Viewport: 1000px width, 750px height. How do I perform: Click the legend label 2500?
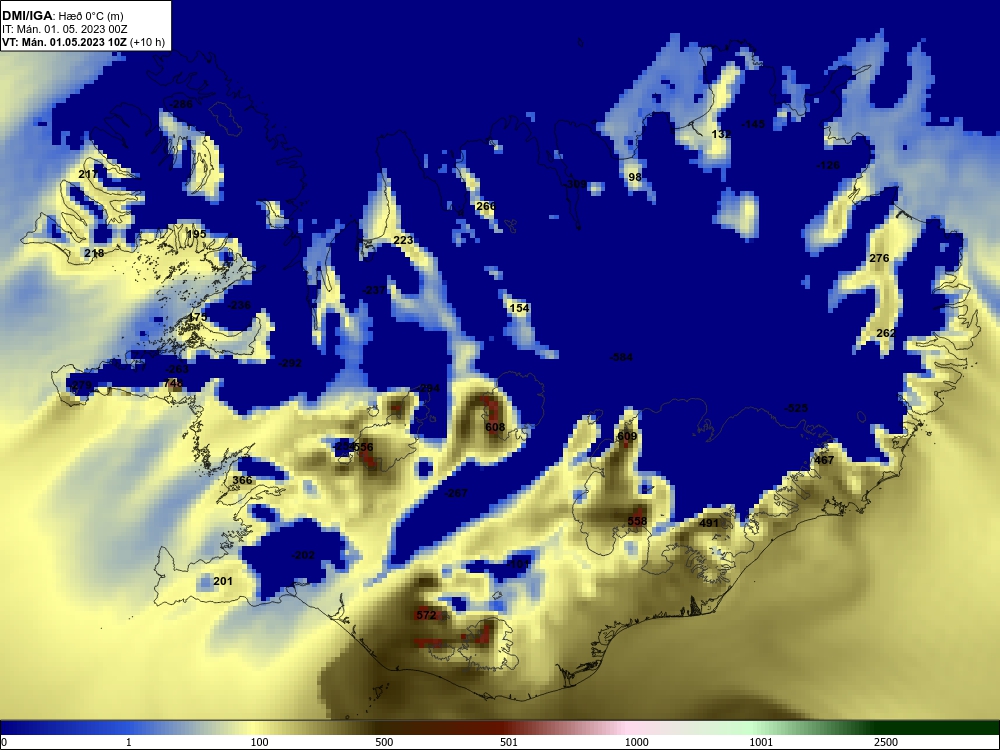[886, 742]
